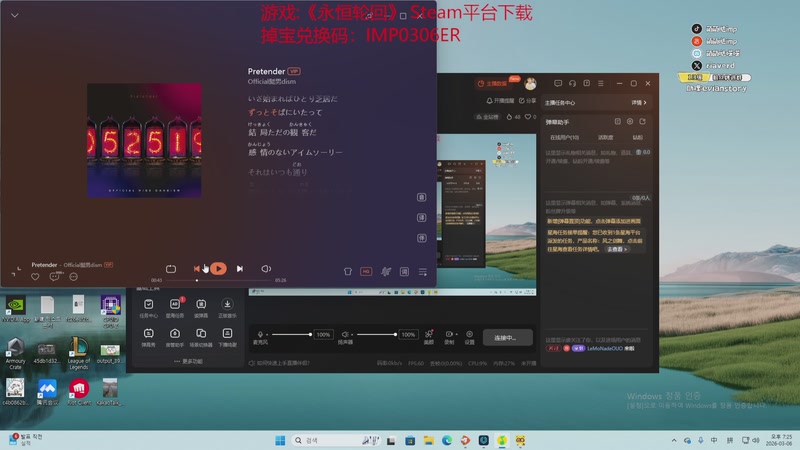The width and height of the screenshot is (800, 450).
Task: Switch to the third tab beside 活跃度
Action: coord(637,137)
